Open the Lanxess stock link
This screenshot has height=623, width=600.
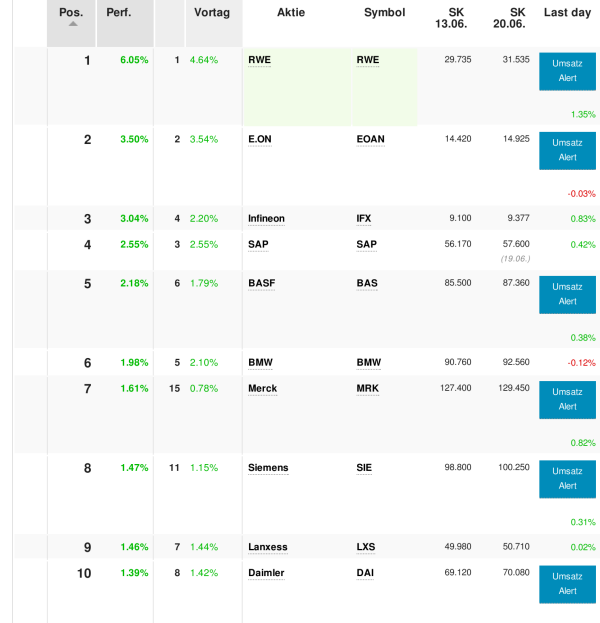pos(267,547)
